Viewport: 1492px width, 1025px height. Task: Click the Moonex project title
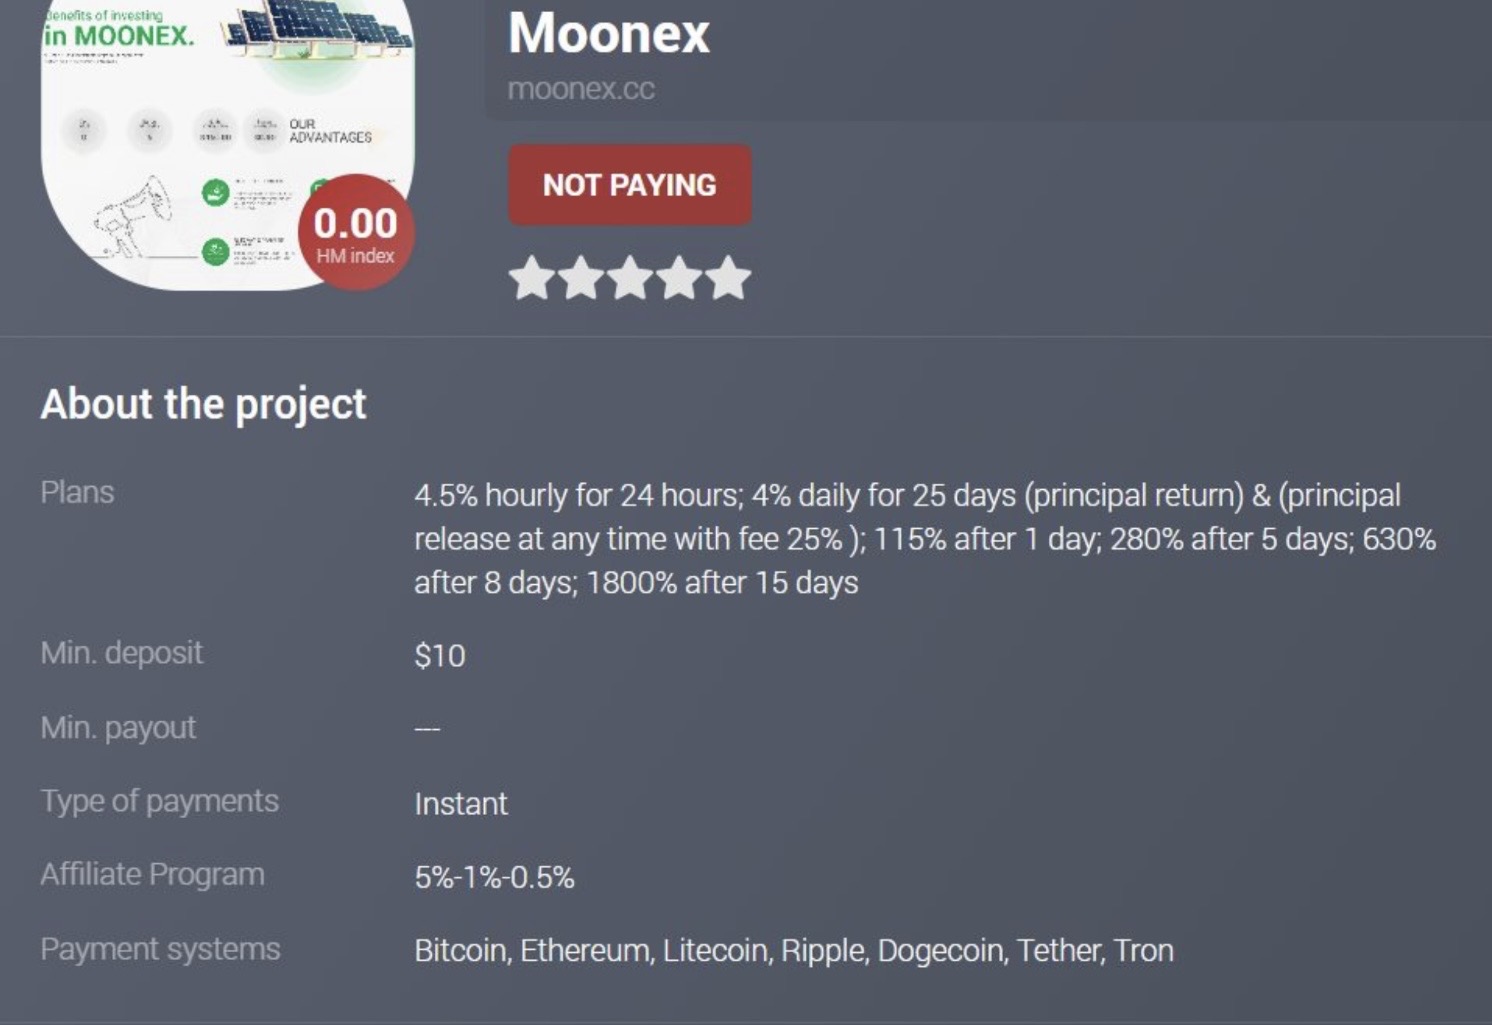point(608,34)
